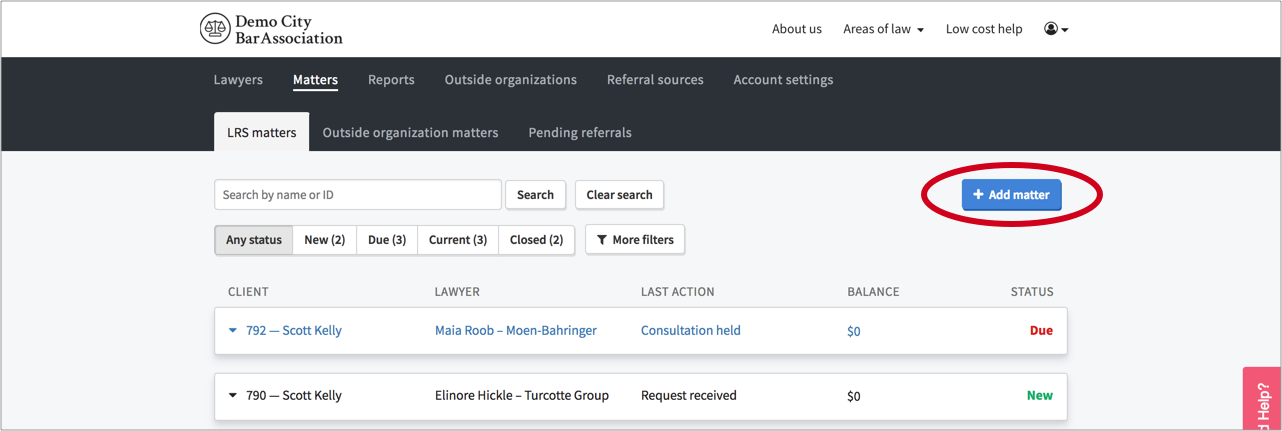1282x431 pixels.
Task: Navigate to Outside organizations
Action: click(510, 80)
